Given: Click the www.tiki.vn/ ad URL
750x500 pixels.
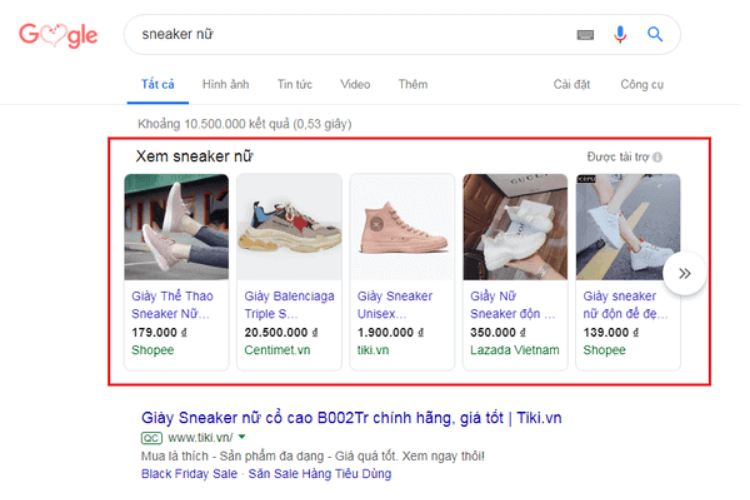Looking at the screenshot, I should 200,438.
